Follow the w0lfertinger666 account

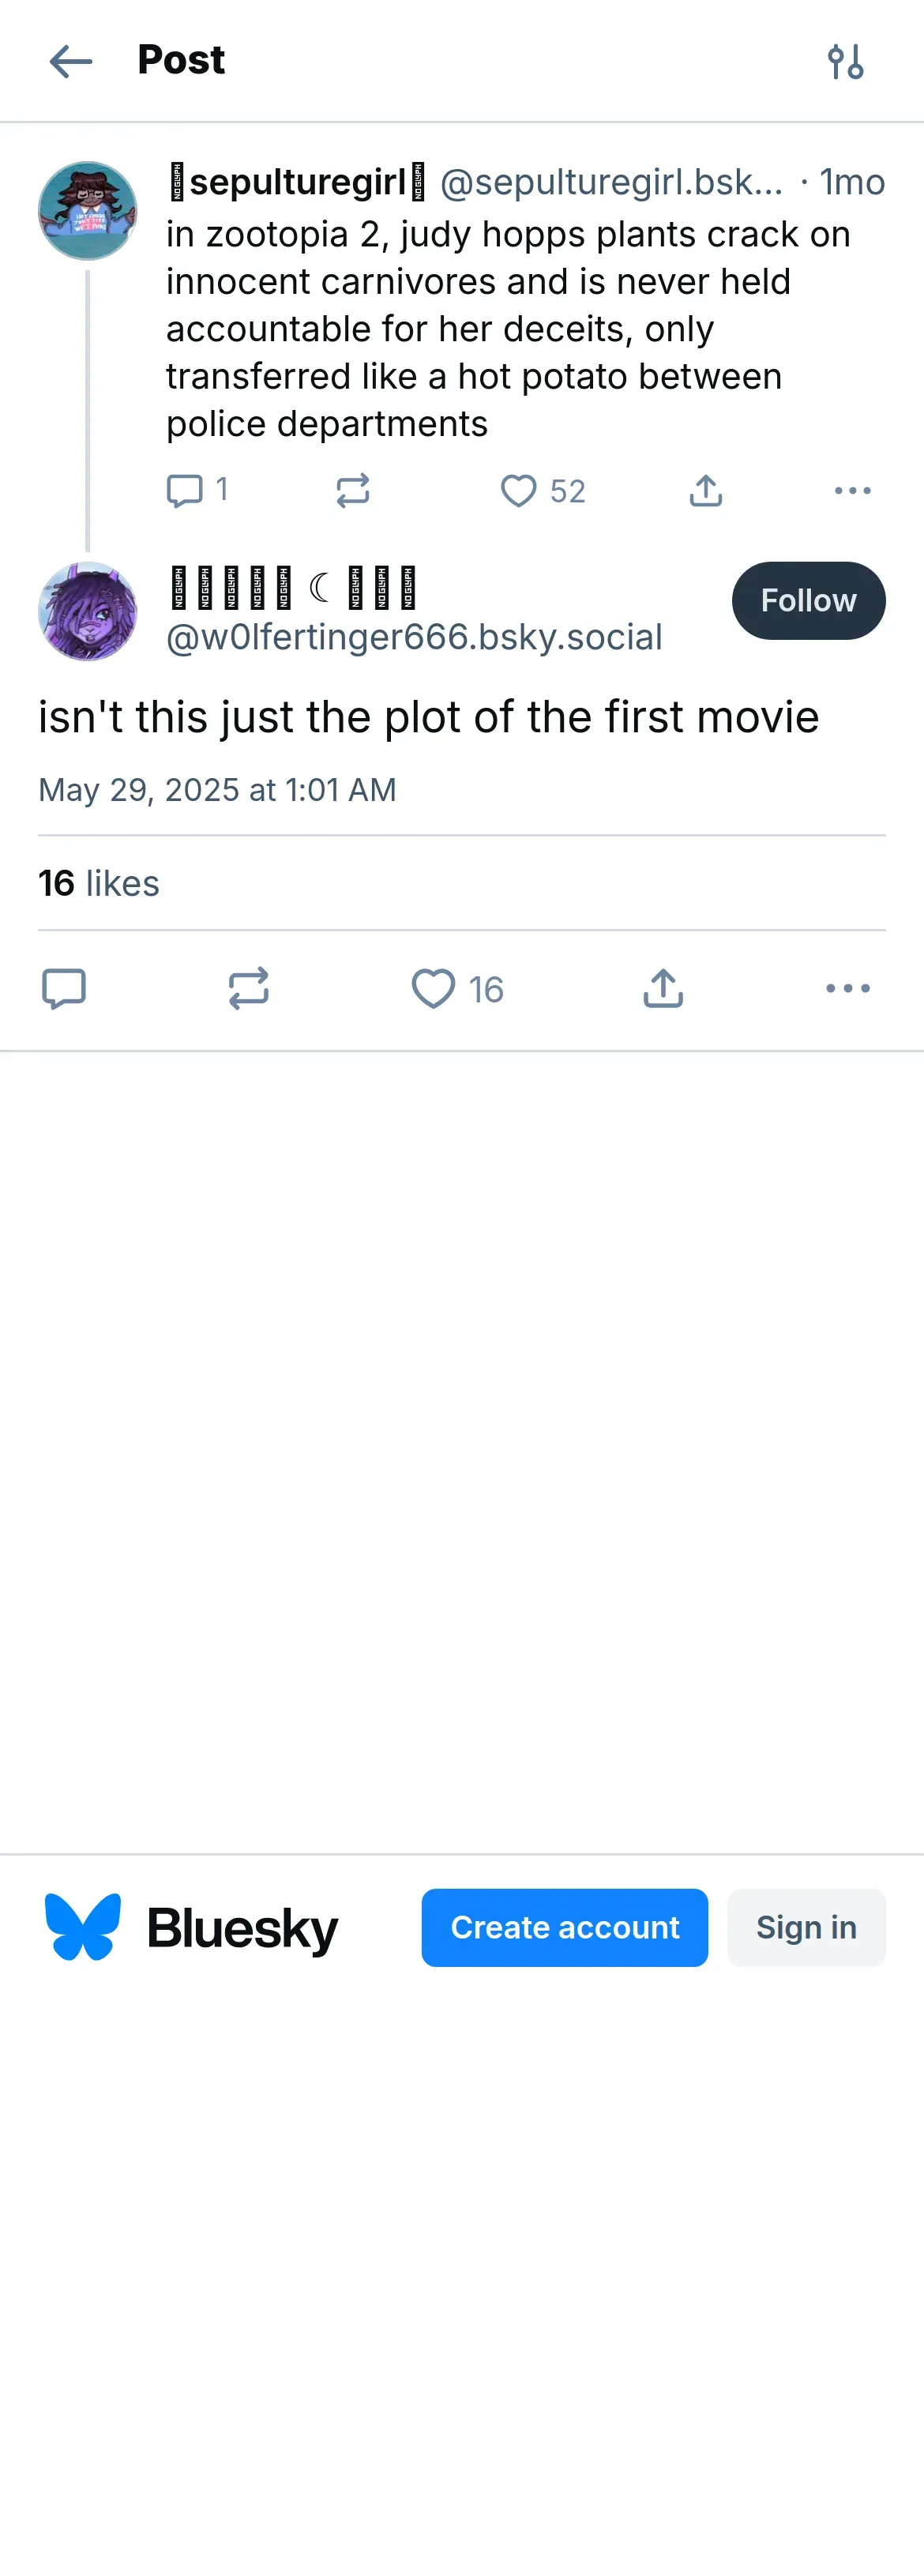pos(808,601)
